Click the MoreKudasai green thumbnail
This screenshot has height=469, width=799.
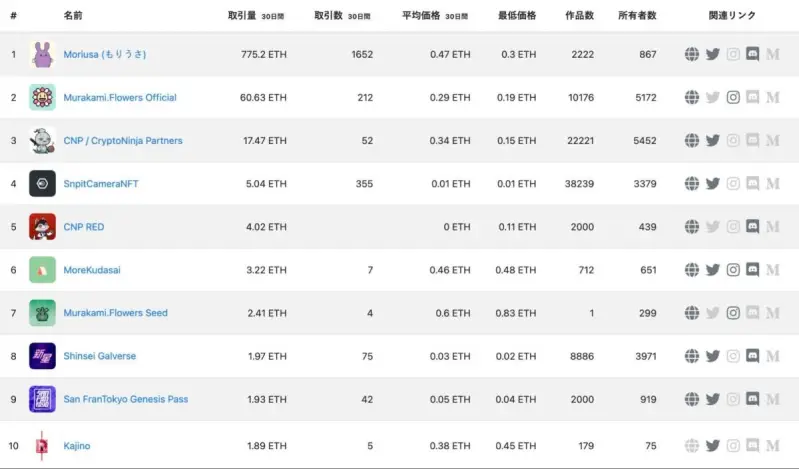(x=42, y=270)
